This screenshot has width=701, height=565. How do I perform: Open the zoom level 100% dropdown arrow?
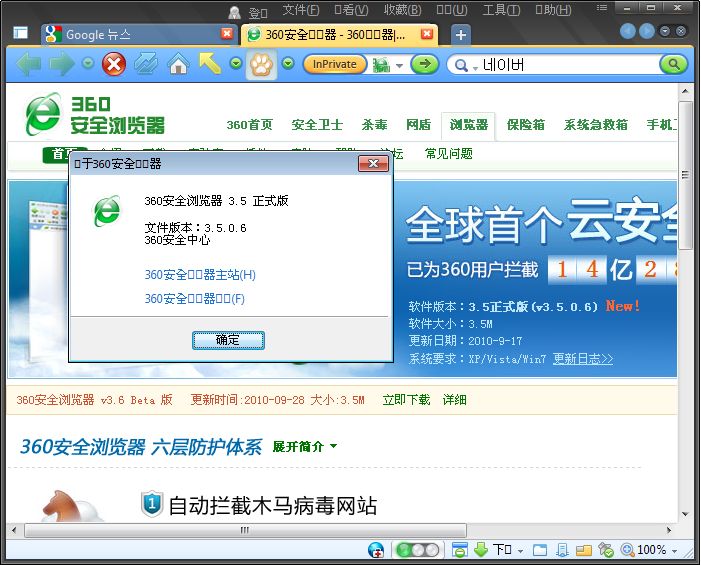tap(674, 551)
